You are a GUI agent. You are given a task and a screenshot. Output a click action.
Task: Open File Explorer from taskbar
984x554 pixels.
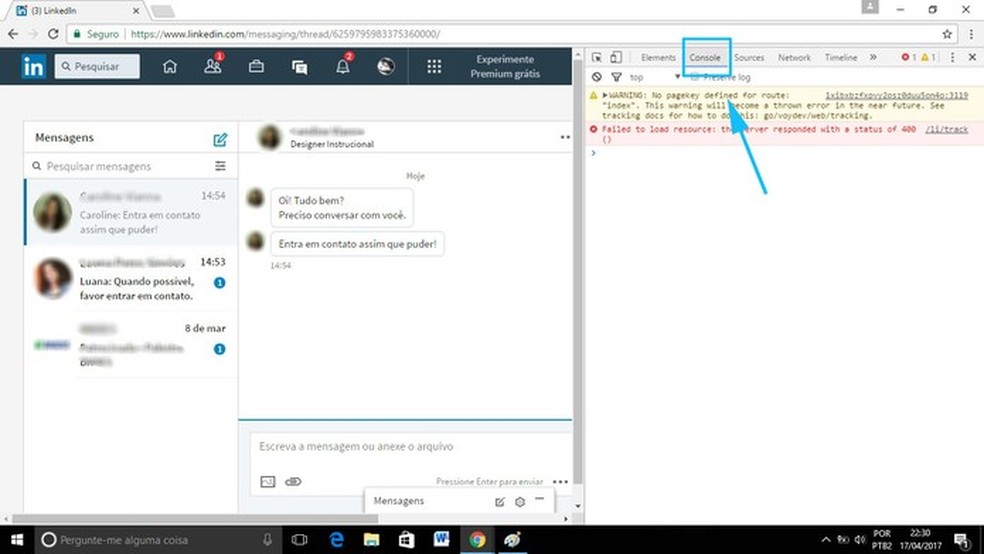372,540
